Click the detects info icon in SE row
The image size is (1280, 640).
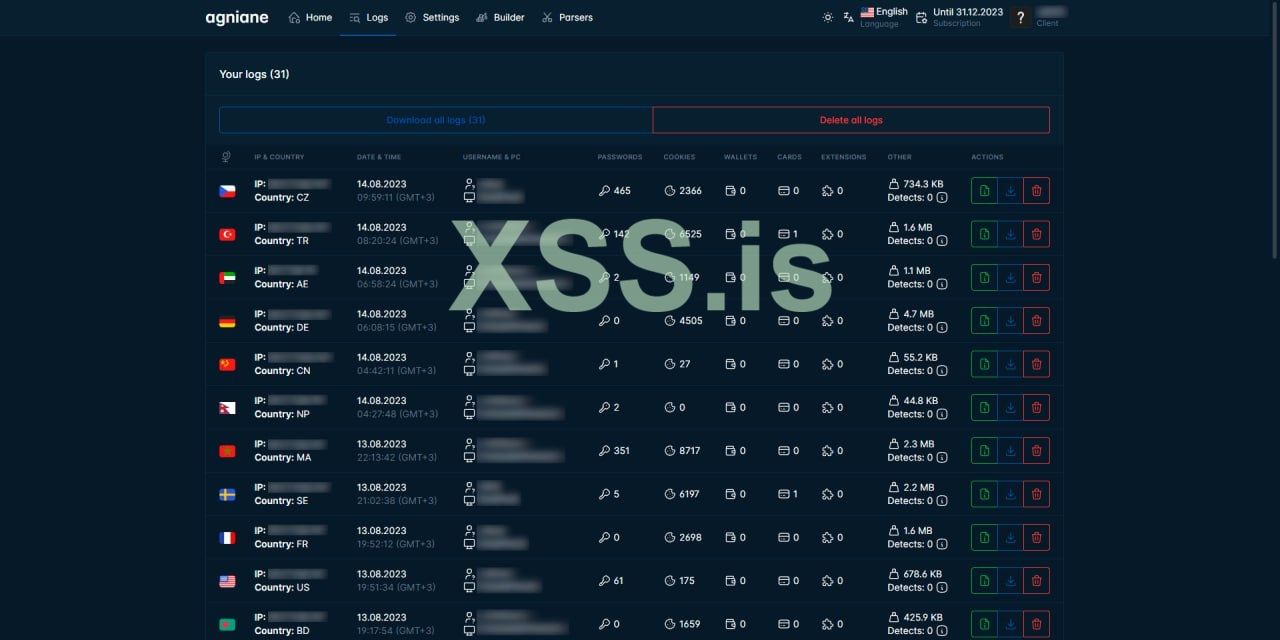tap(942, 501)
